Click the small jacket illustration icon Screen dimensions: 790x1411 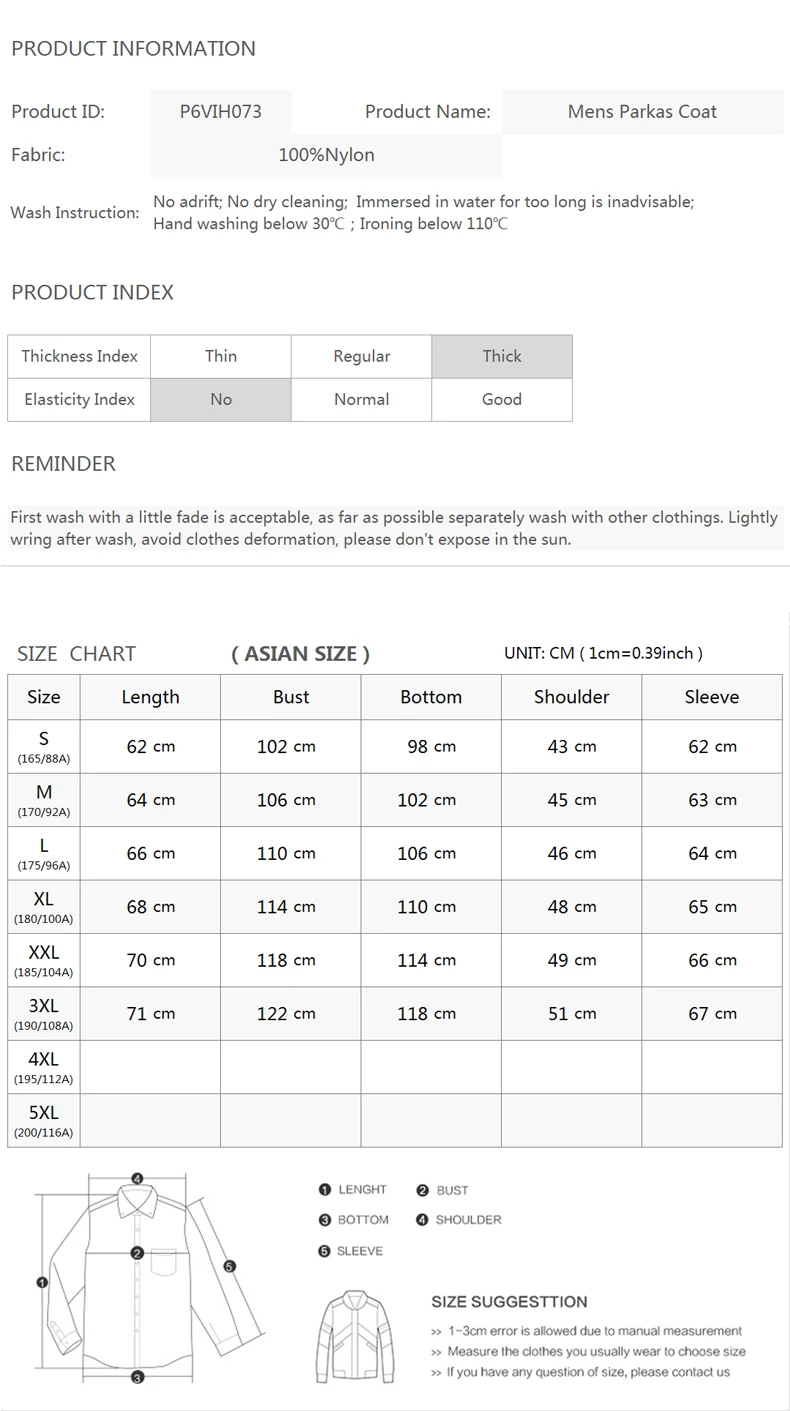pyautogui.click(x=356, y=1337)
